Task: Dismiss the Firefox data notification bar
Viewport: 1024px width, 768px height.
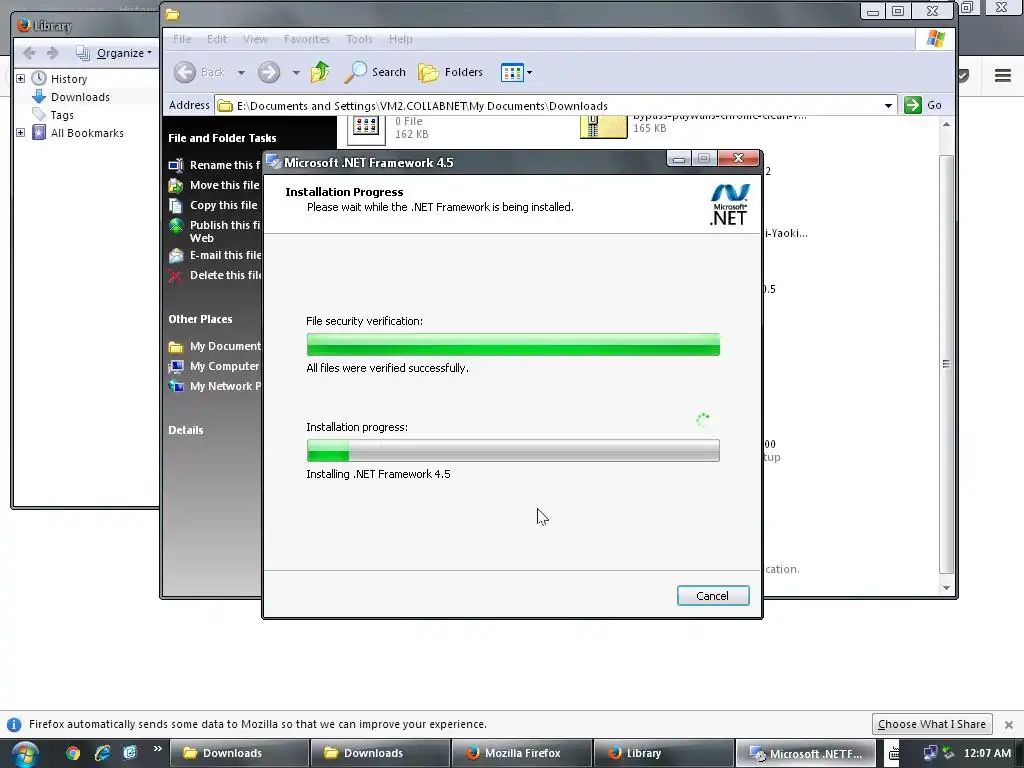Action: (1009, 725)
